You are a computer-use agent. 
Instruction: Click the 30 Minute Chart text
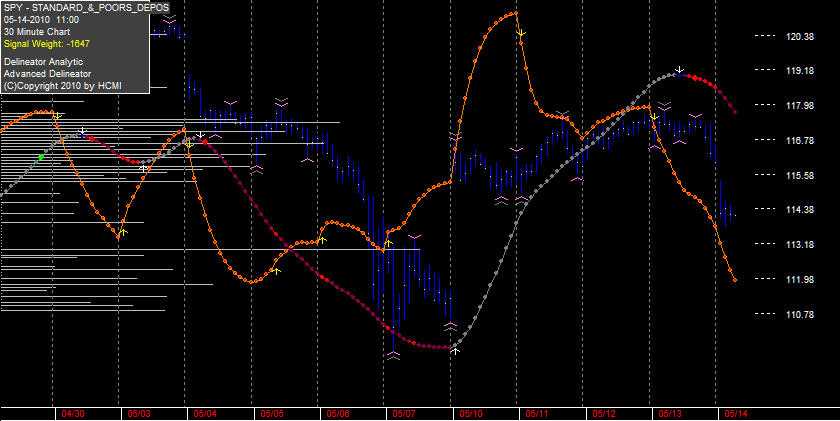coord(37,32)
